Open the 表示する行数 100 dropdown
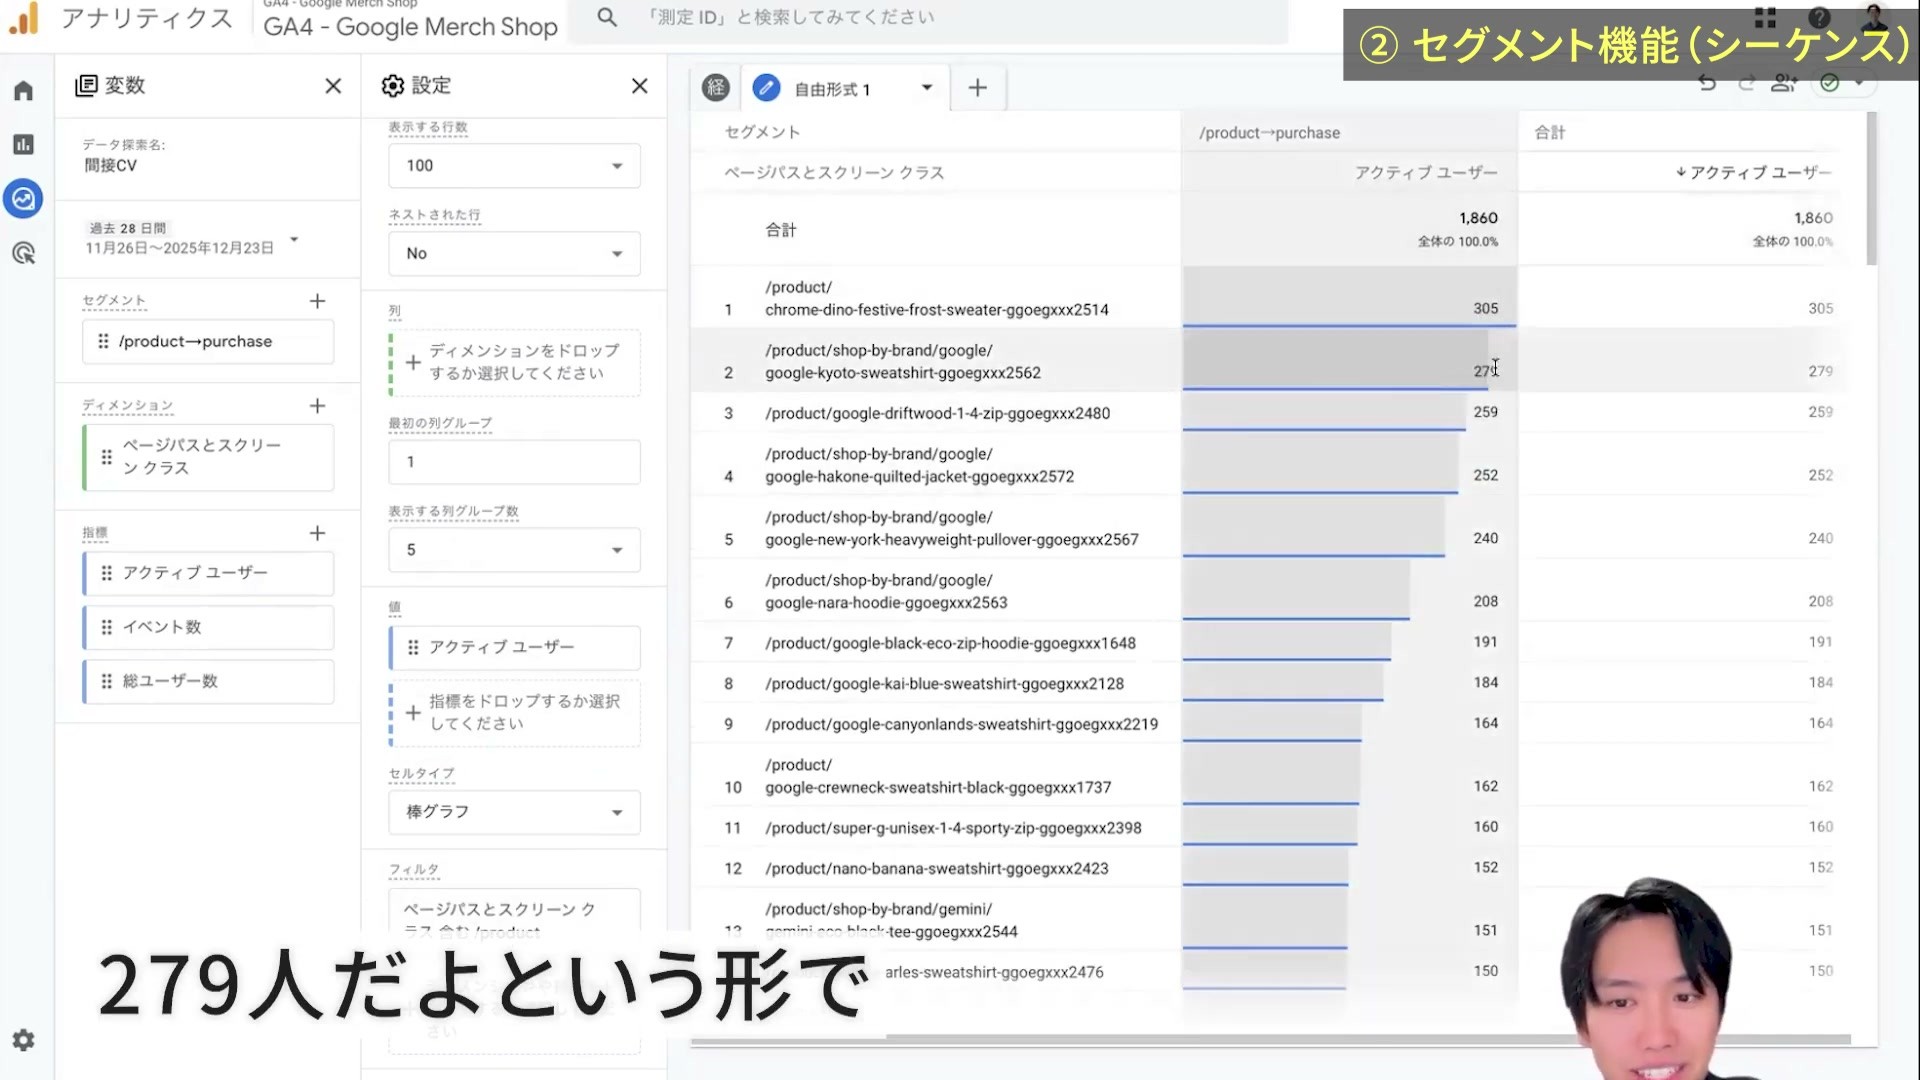 pyautogui.click(x=514, y=166)
